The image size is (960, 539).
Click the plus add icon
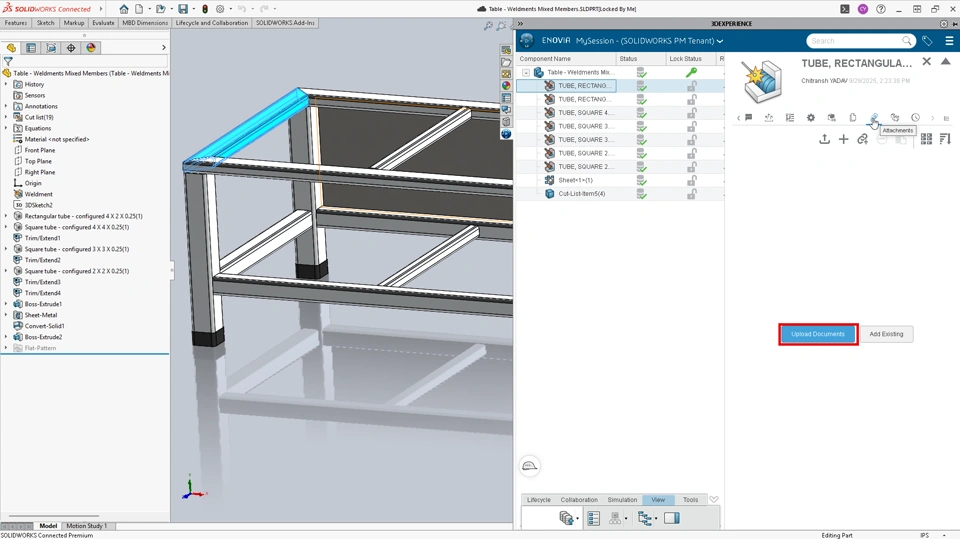[x=844, y=139]
